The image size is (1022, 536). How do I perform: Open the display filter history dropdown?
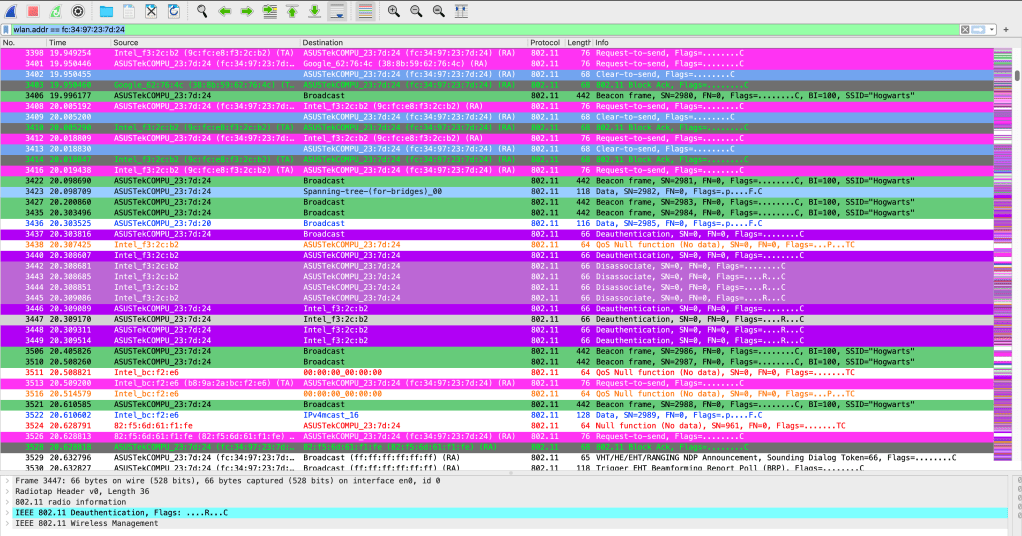(x=993, y=30)
